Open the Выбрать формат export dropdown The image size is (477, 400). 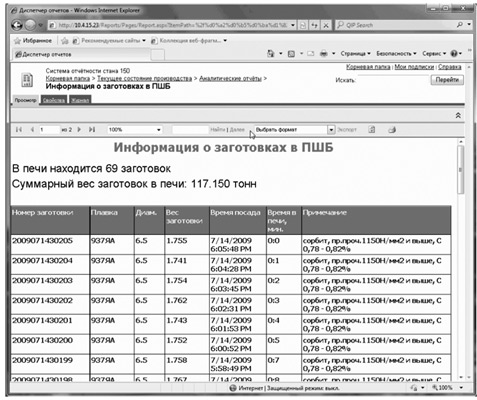[294, 130]
